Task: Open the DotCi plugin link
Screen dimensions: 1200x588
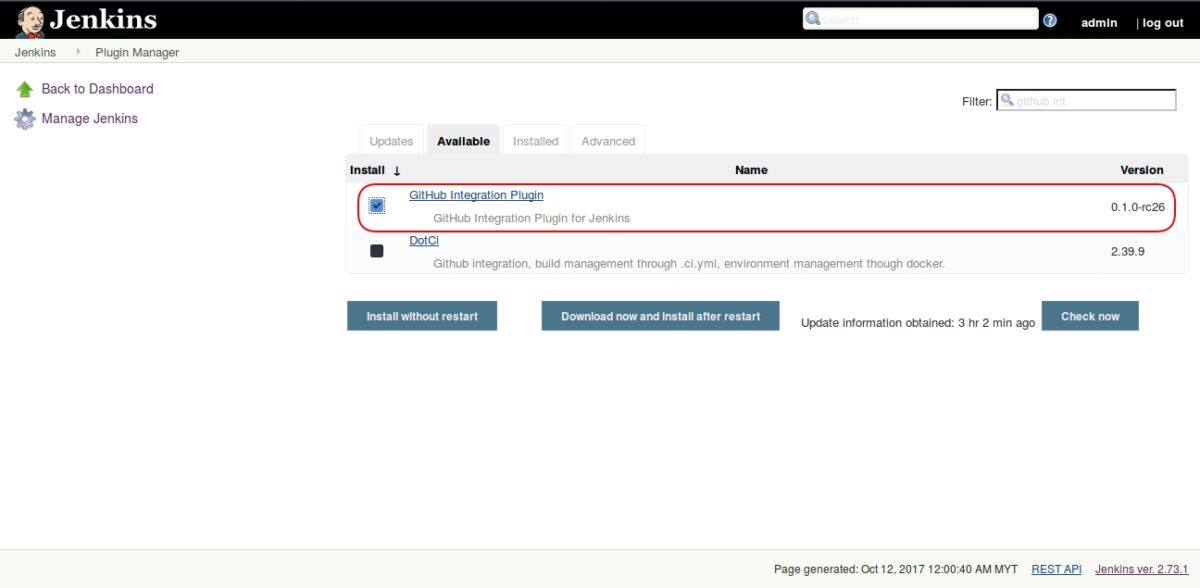Action: [424, 241]
